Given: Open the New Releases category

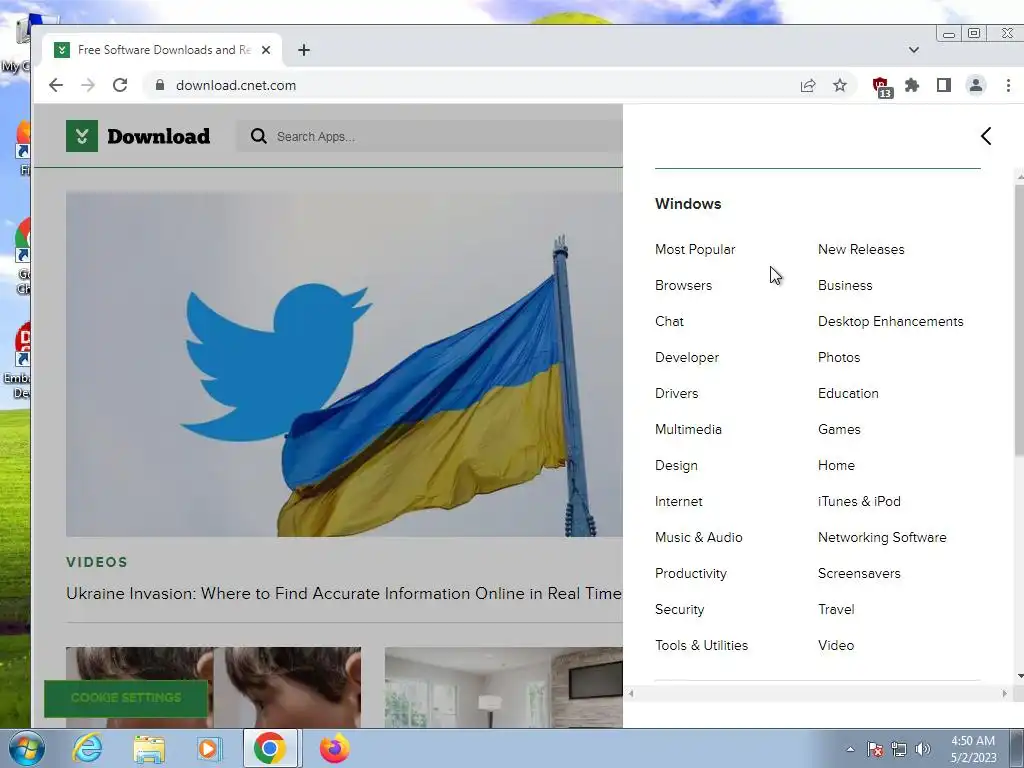Looking at the screenshot, I should point(861,249).
